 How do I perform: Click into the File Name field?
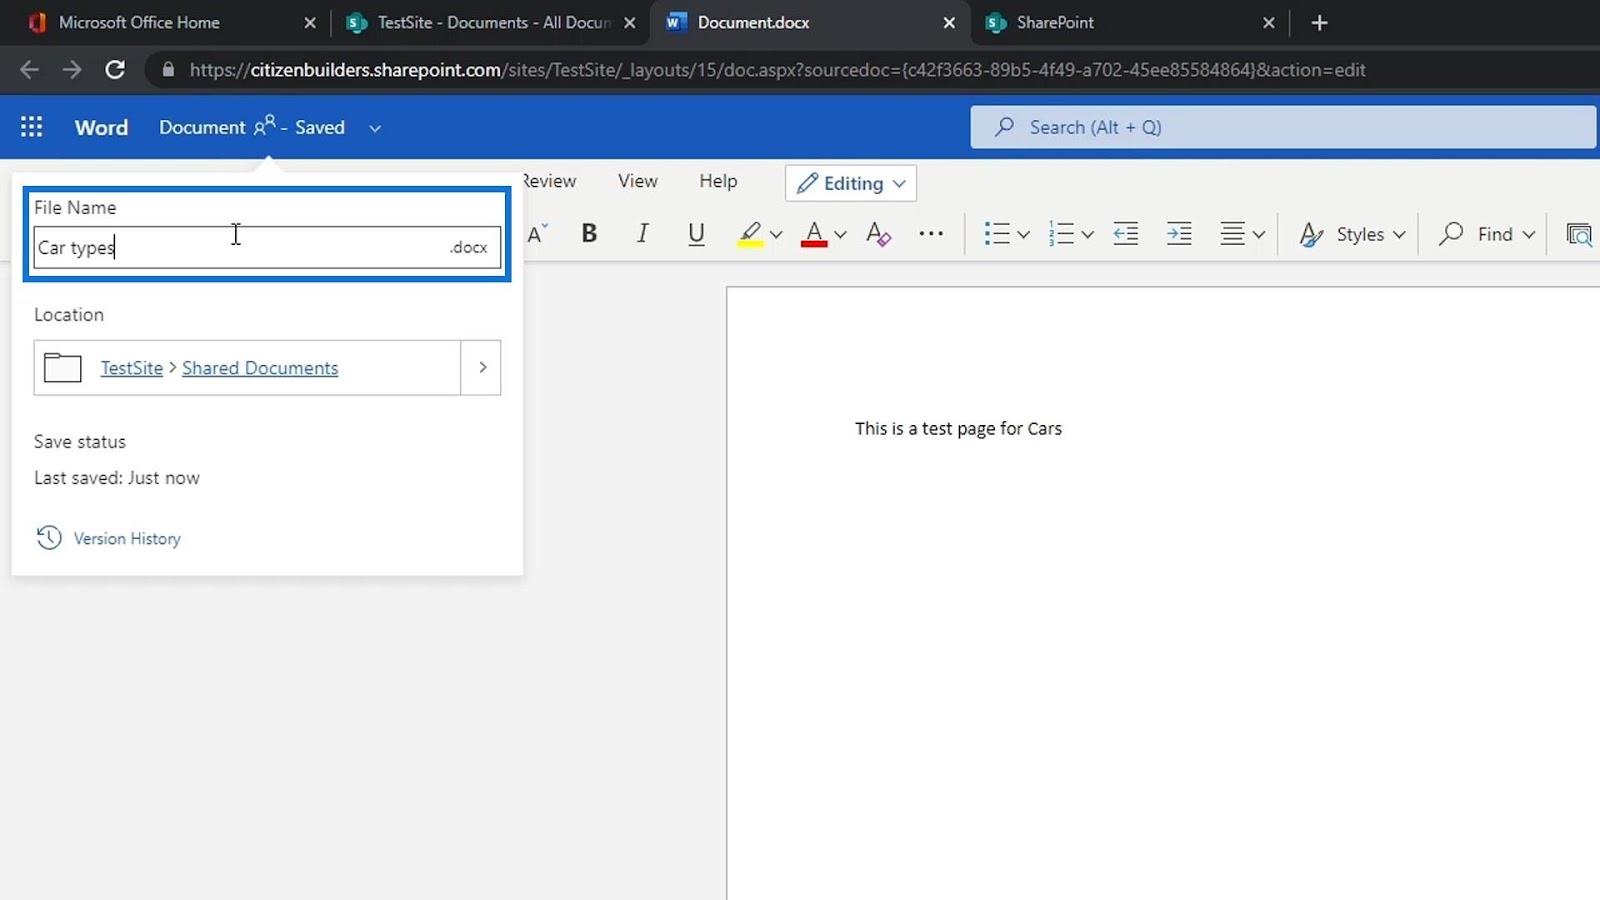pos(267,247)
